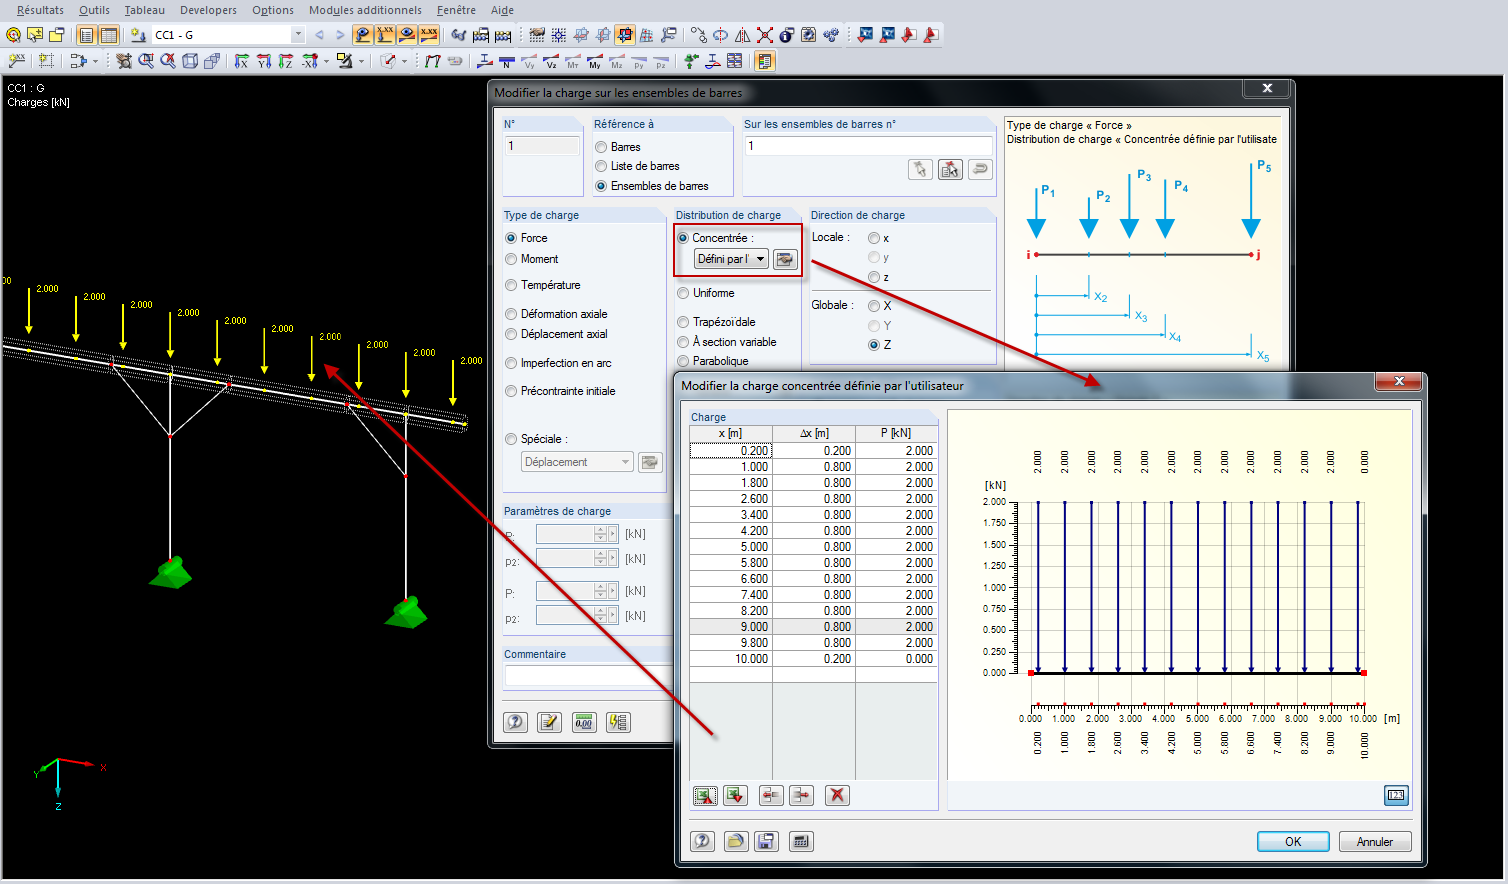Screen dimensions: 1508x884
Task: Select global direction X radio button
Action: [x=874, y=306]
